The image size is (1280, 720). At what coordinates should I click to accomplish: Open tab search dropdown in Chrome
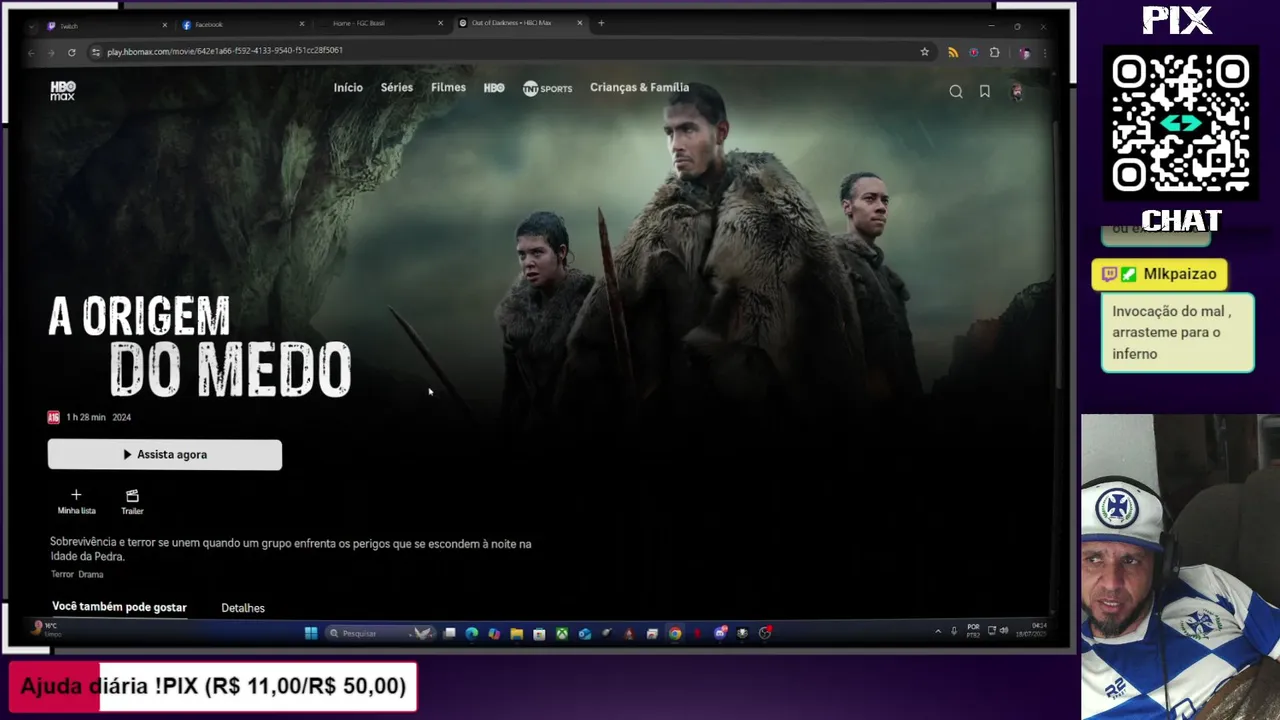pyautogui.click(x=31, y=25)
